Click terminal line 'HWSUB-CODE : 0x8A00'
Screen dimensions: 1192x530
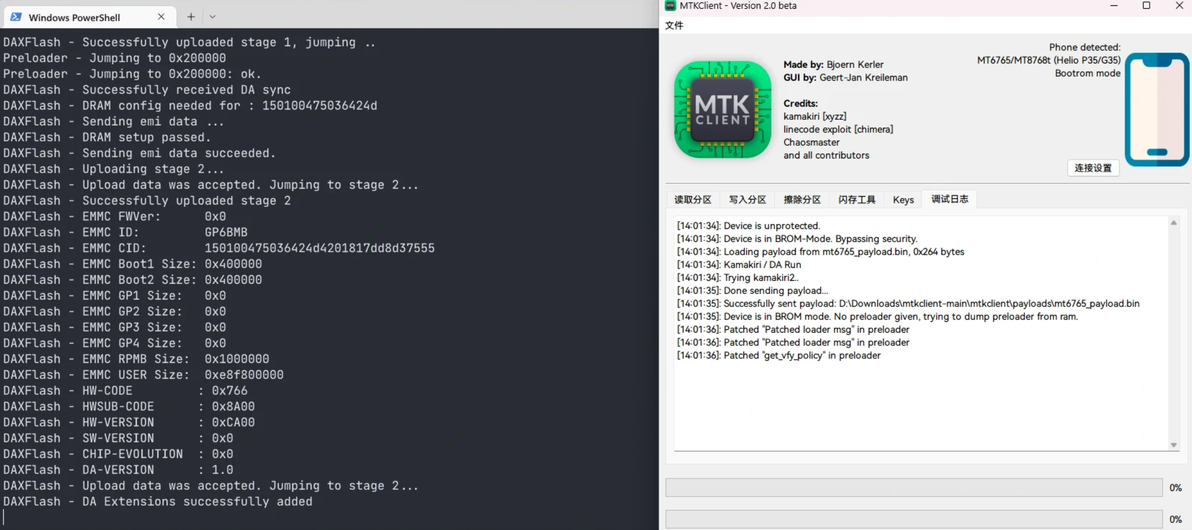[128, 407]
